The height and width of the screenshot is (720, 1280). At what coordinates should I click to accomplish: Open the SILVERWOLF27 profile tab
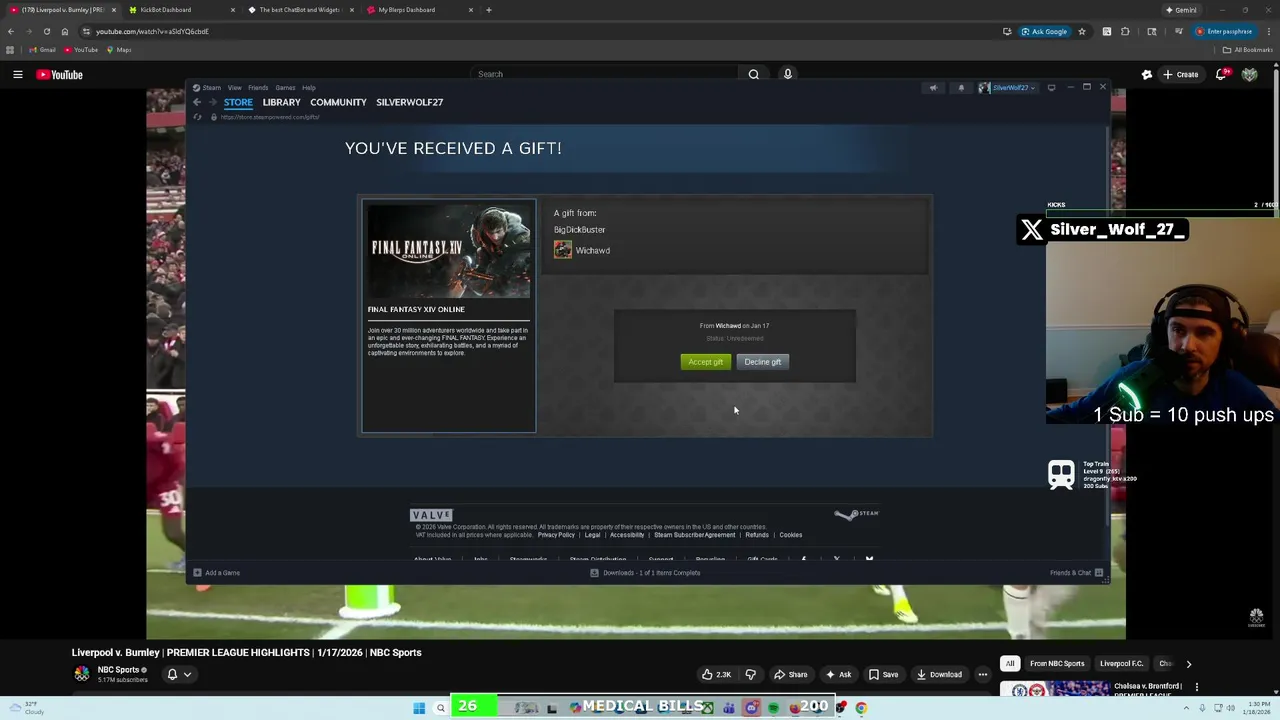[x=409, y=102]
